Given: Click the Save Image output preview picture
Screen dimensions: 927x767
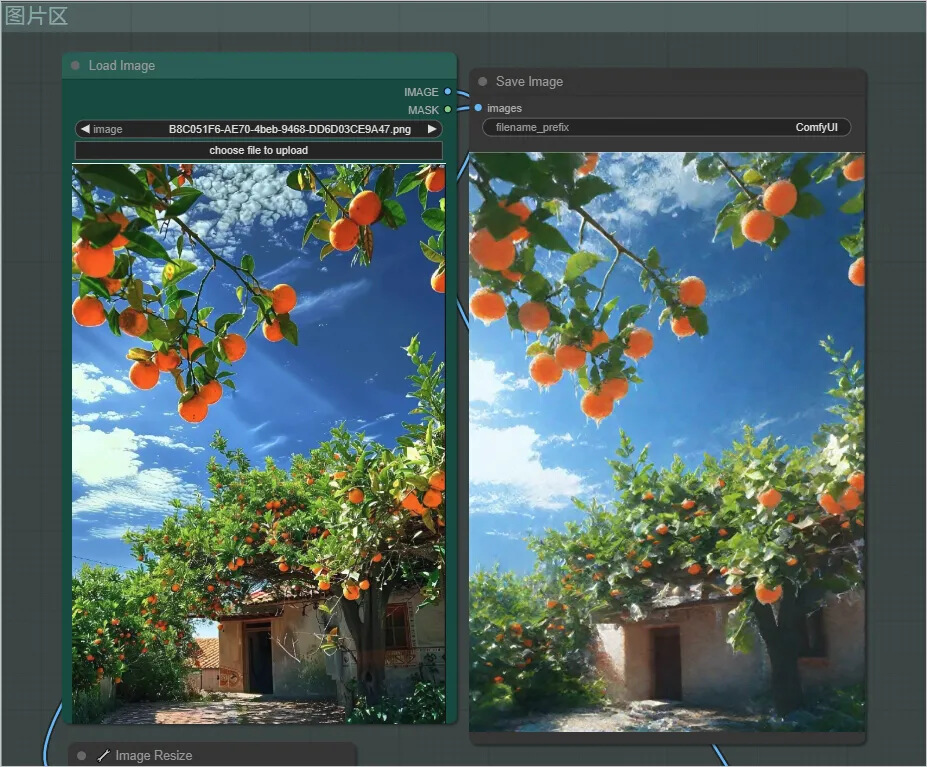Looking at the screenshot, I should (x=666, y=441).
